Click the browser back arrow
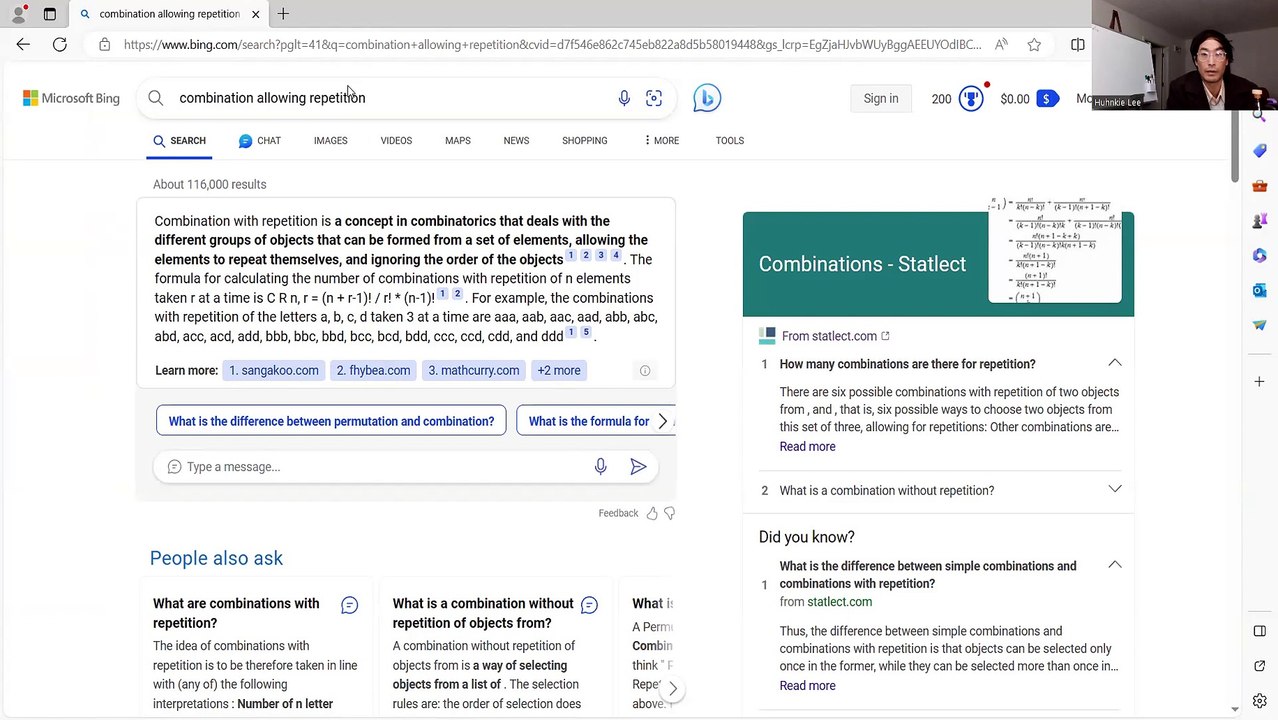This screenshot has width=1278, height=720. (x=23, y=44)
